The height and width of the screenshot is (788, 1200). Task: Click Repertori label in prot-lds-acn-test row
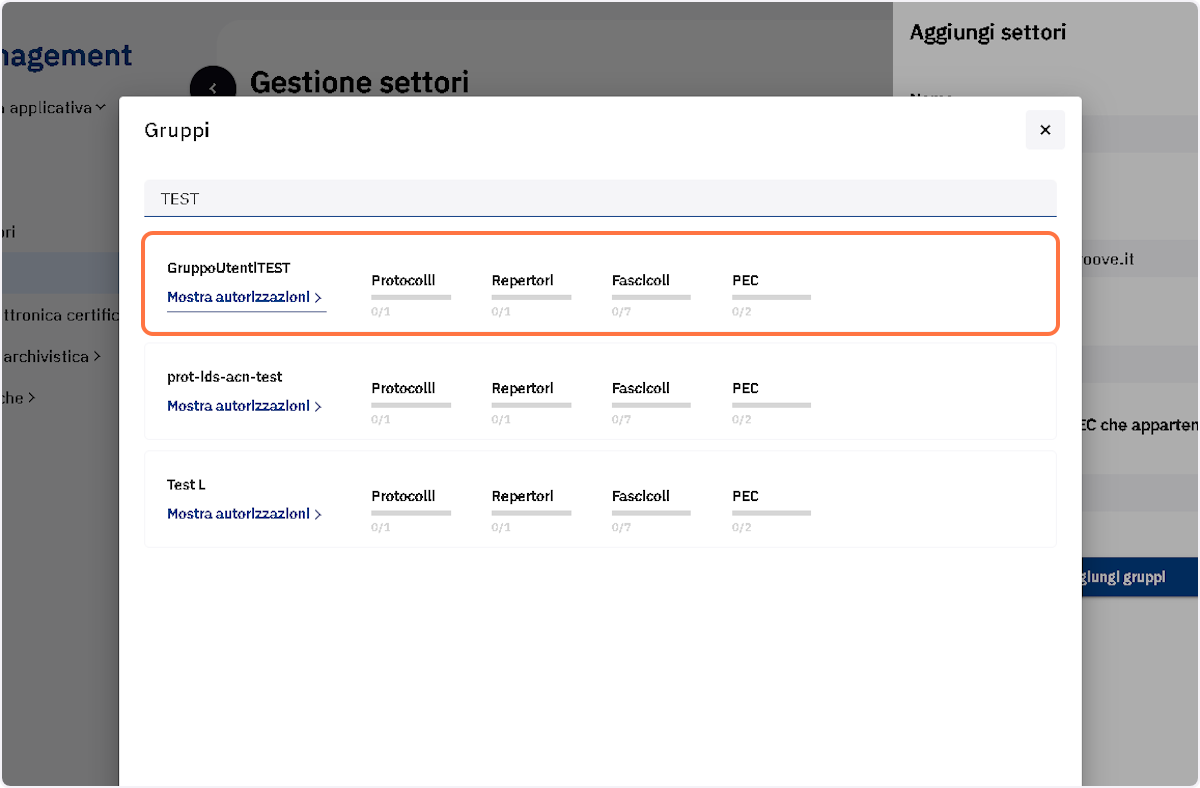click(x=522, y=388)
